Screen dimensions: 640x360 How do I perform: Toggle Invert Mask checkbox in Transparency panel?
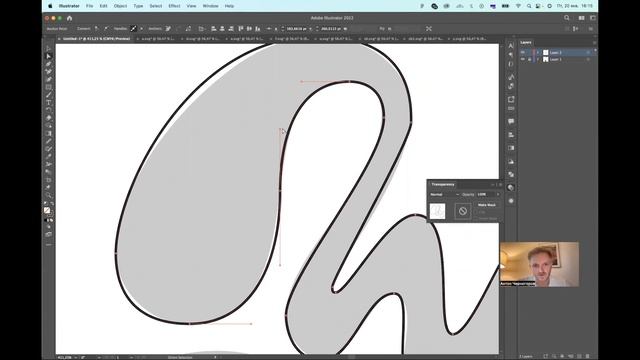tap(476, 218)
